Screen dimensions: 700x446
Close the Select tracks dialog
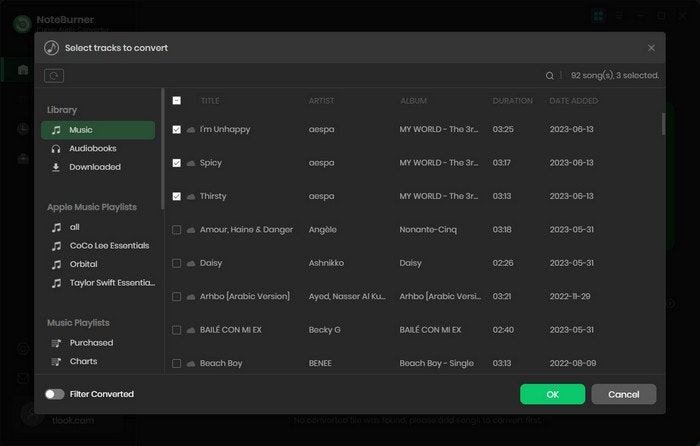(x=651, y=48)
